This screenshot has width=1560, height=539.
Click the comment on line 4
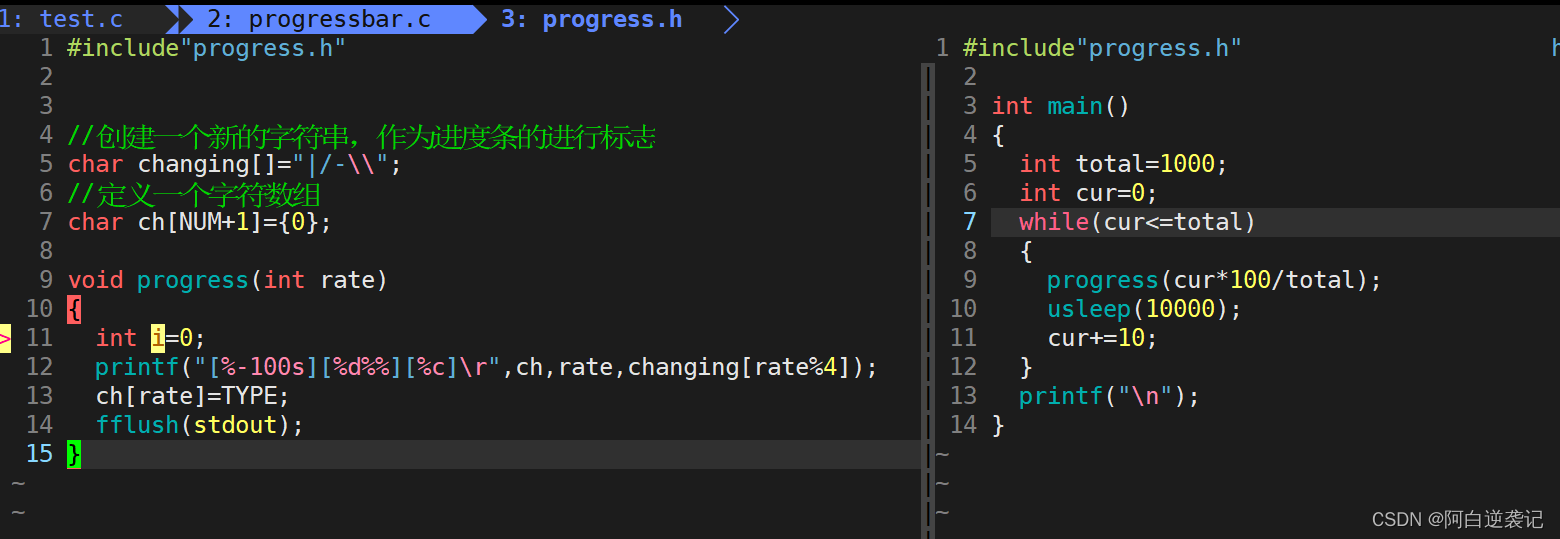[362, 136]
